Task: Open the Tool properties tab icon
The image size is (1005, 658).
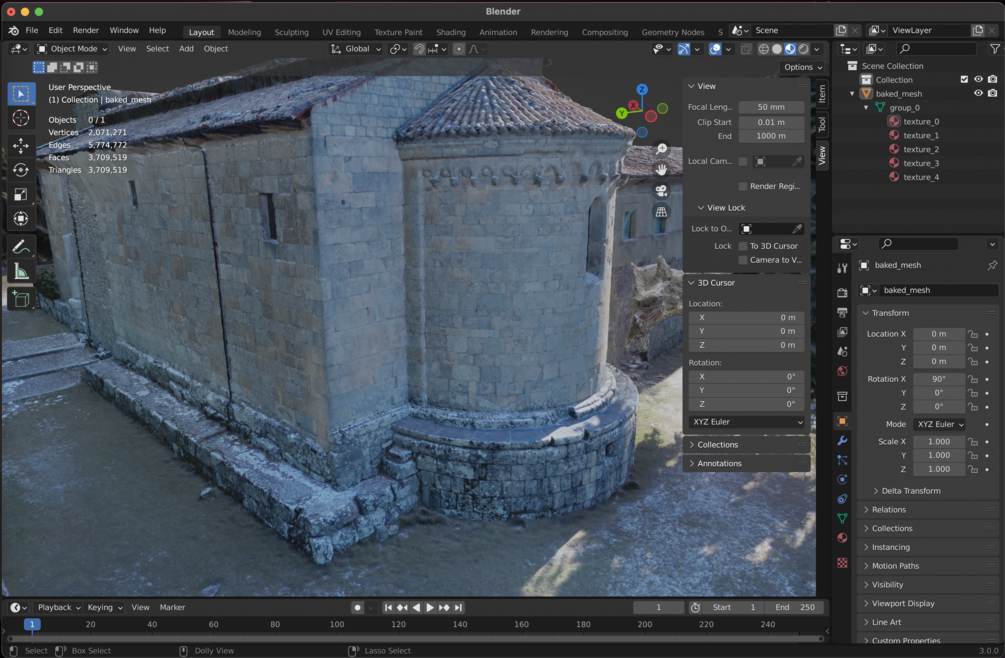Action: pyautogui.click(x=842, y=268)
